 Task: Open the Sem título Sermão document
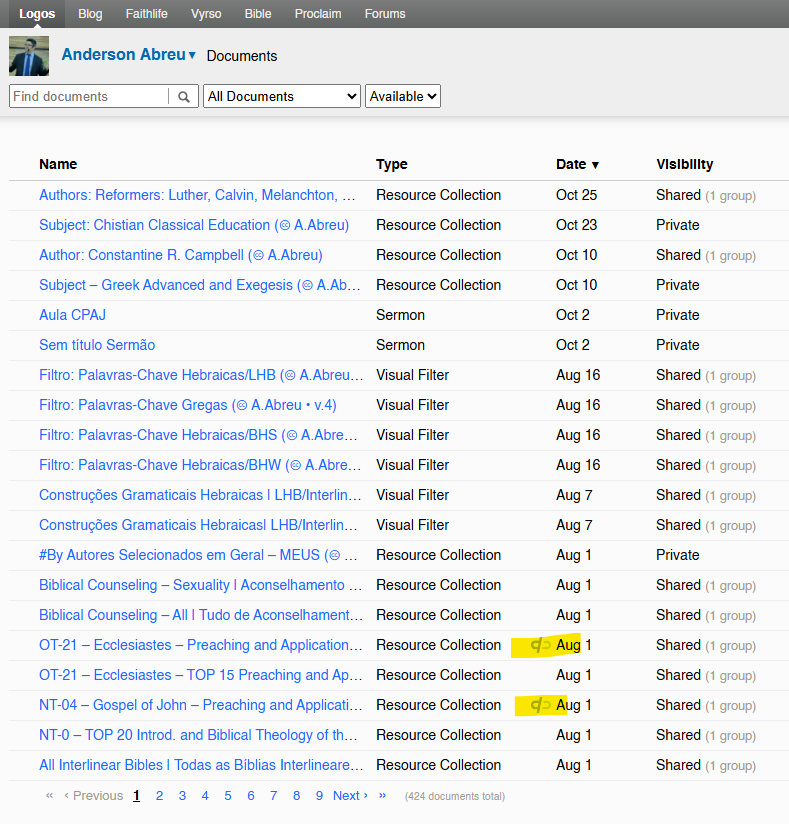click(x=97, y=345)
